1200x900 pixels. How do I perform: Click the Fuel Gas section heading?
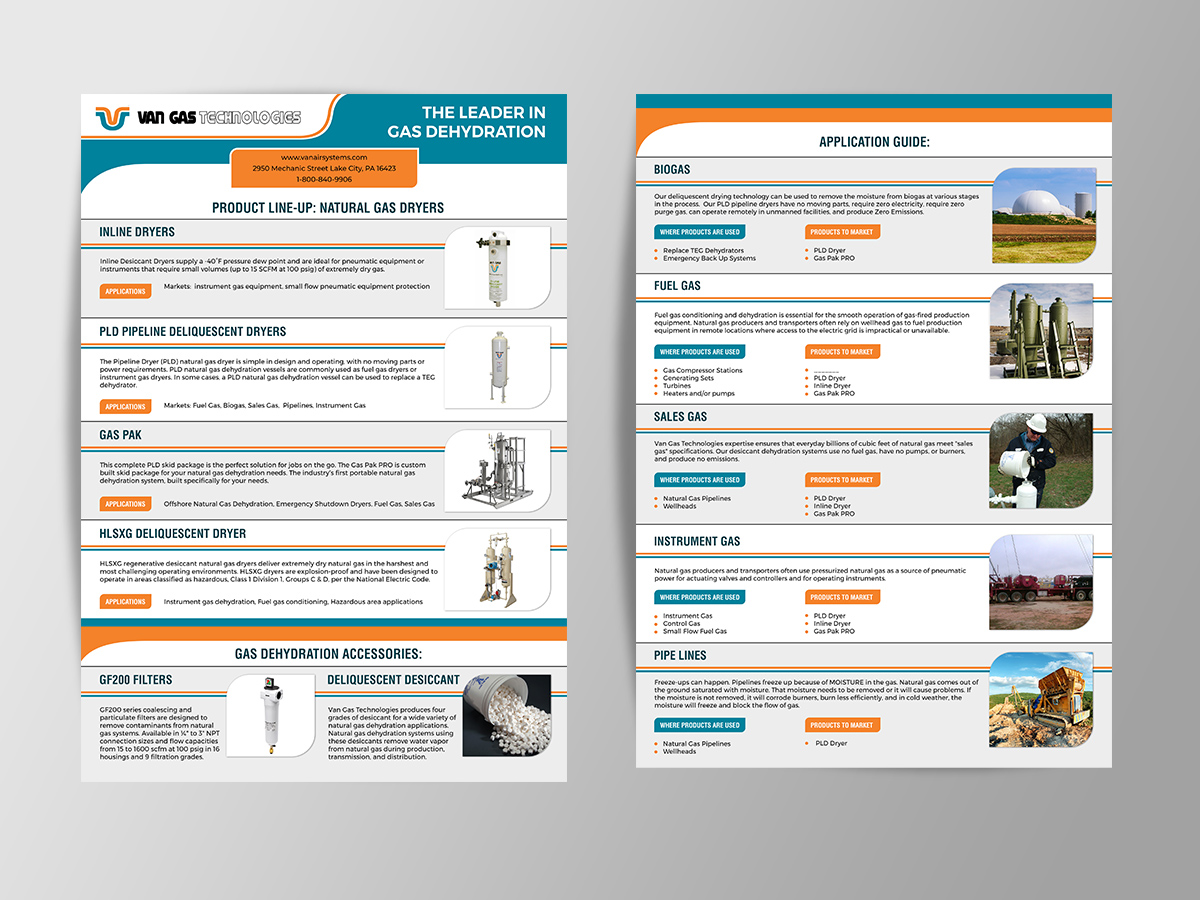pos(677,286)
